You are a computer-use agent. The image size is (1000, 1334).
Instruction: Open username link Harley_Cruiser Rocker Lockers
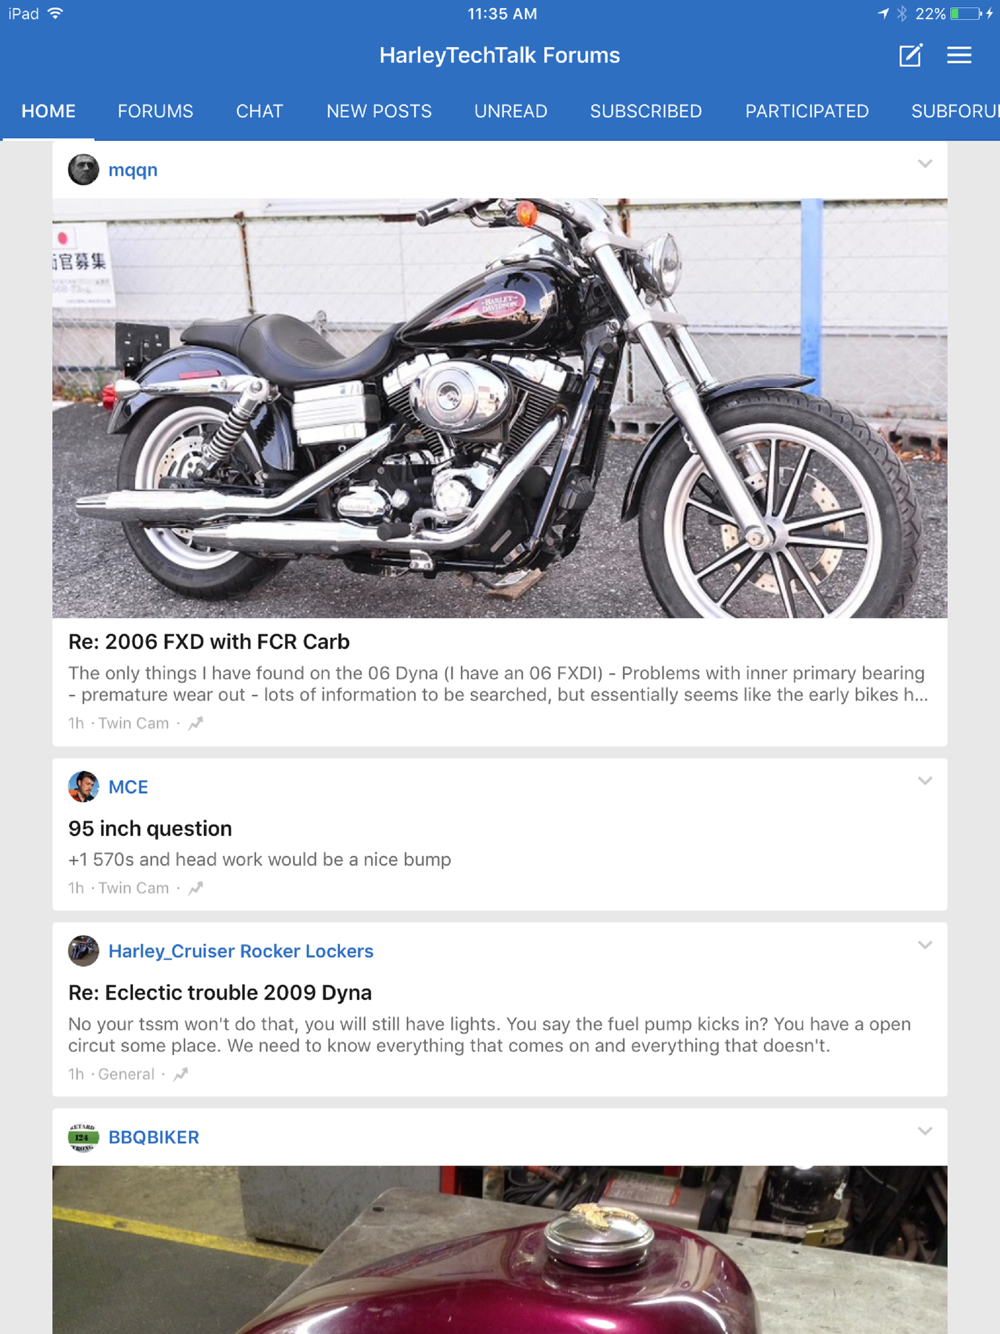pyautogui.click(x=241, y=951)
